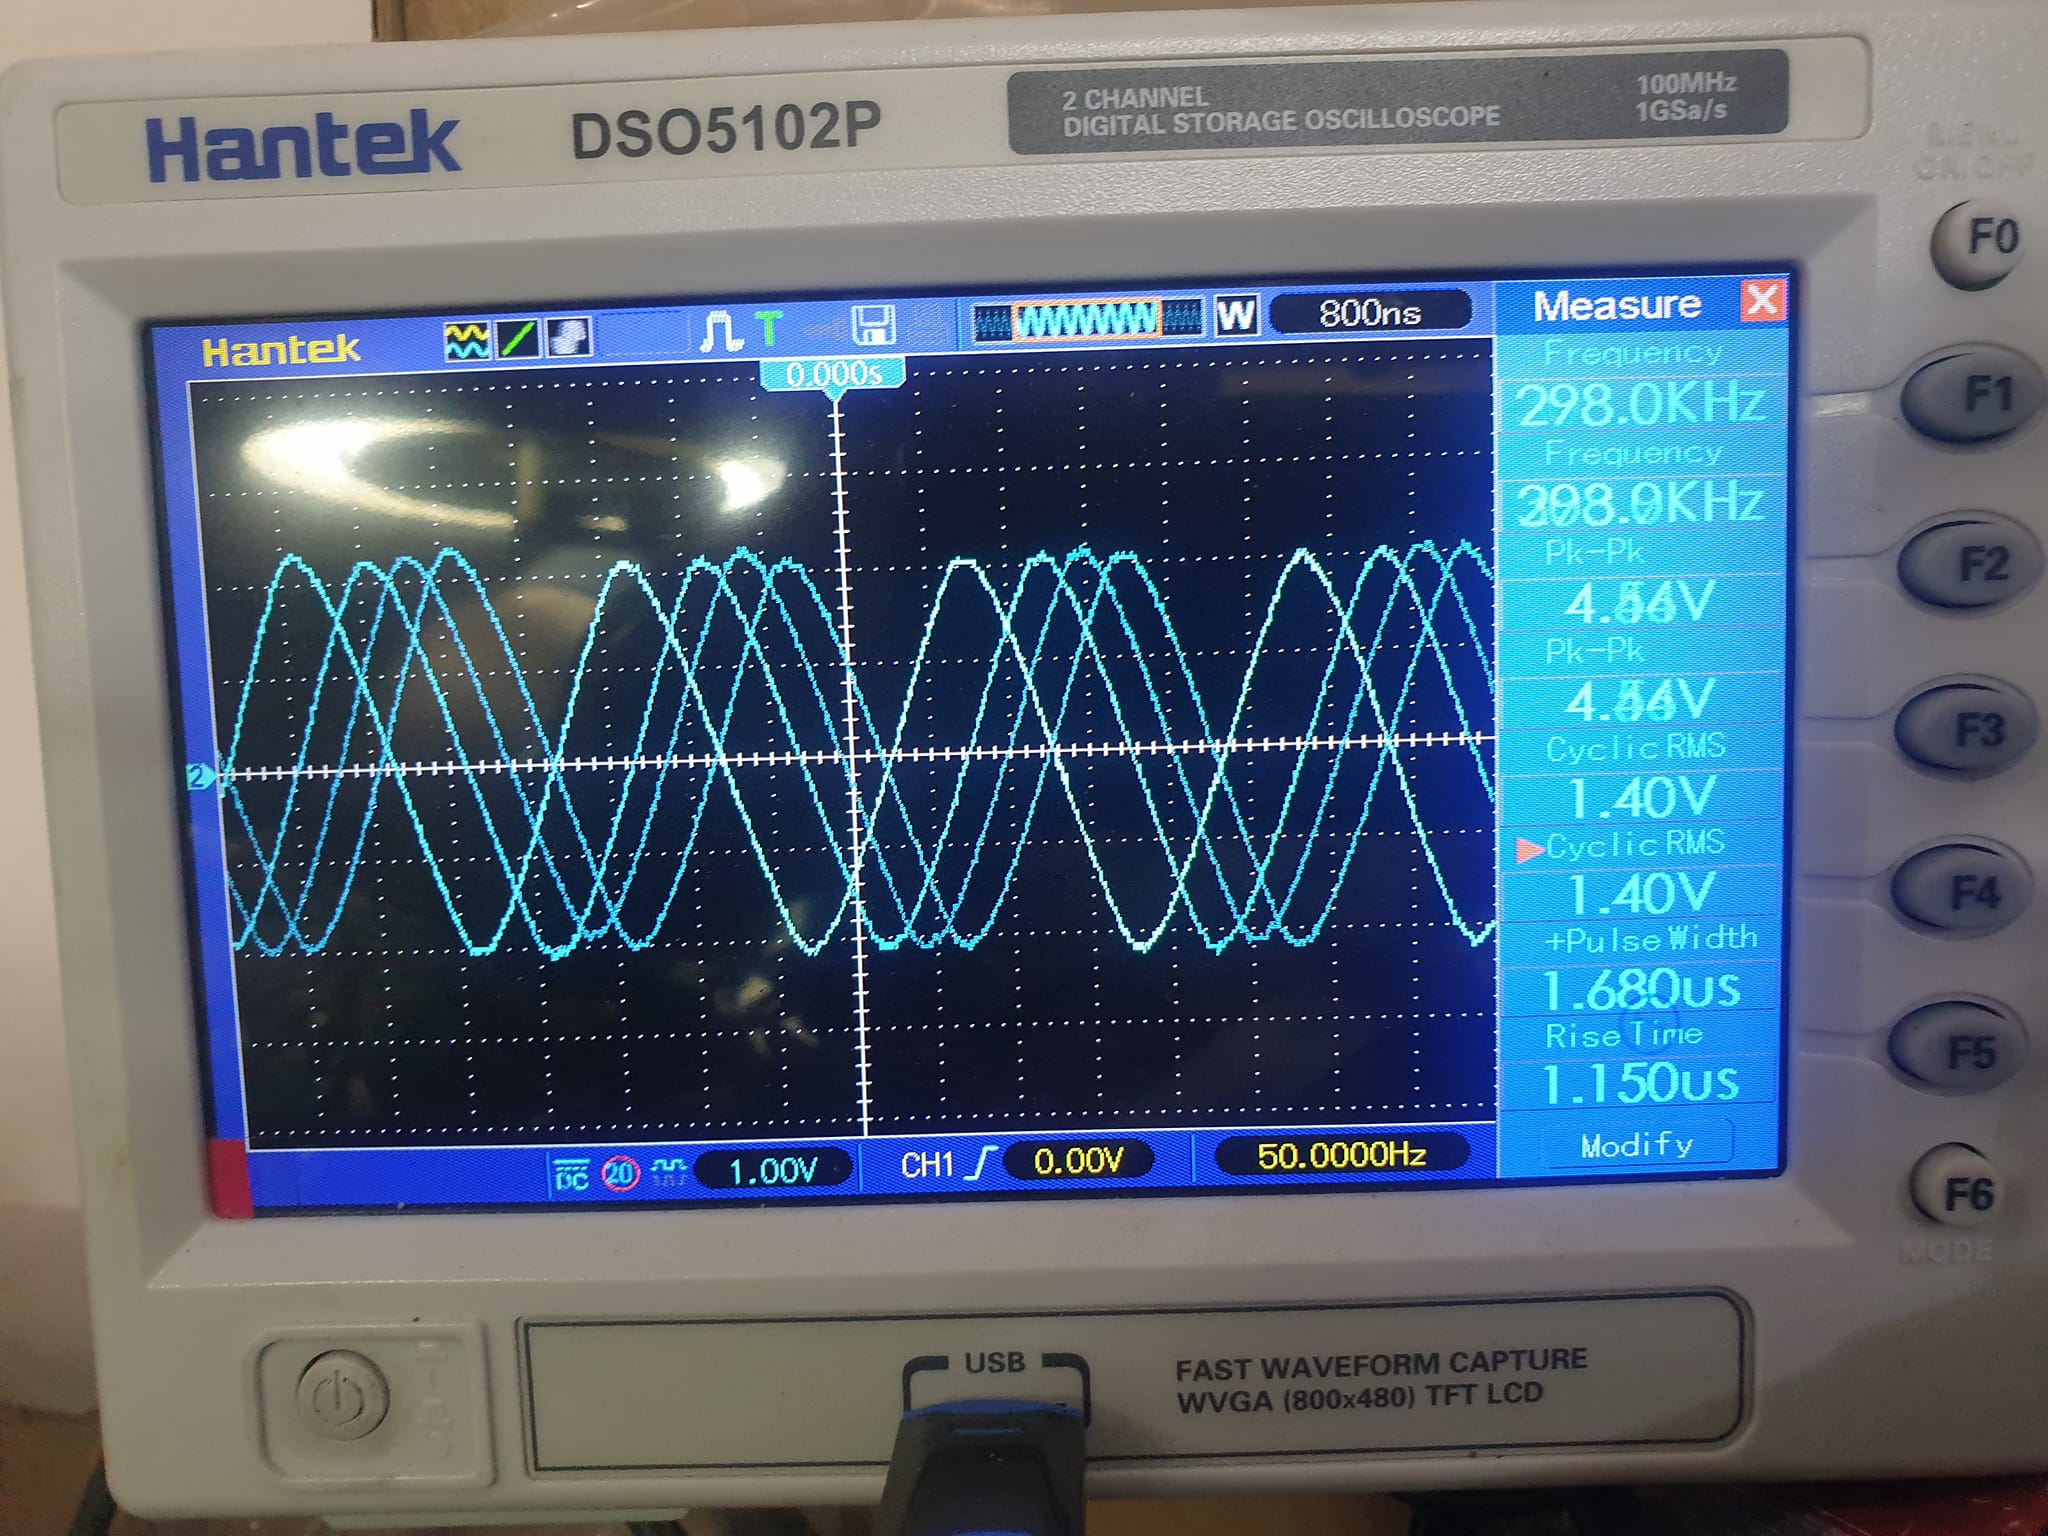Push the F1 side button

pyautogui.click(x=1972, y=397)
